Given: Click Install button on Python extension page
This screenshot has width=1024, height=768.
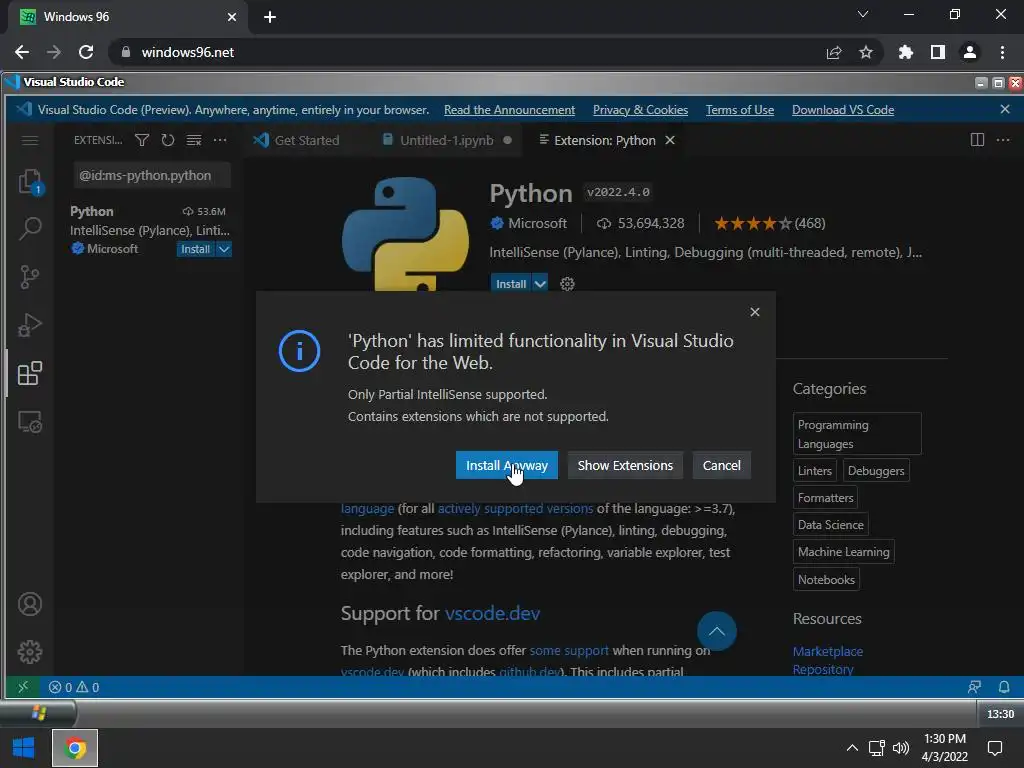Looking at the screenshot, I should (511, 284).
